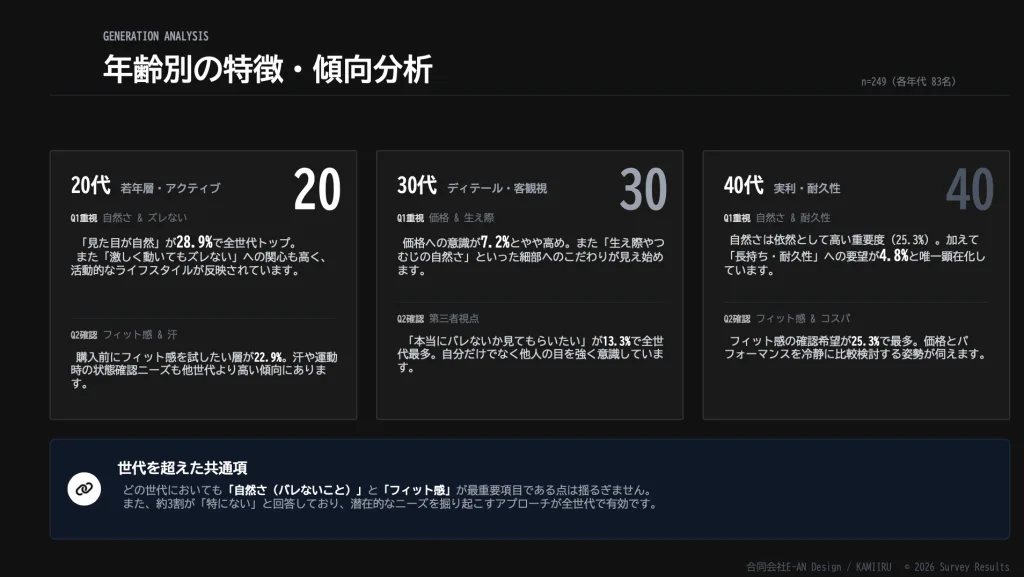Click the 4.8% figure in the 40代 card

coord(894,255)
